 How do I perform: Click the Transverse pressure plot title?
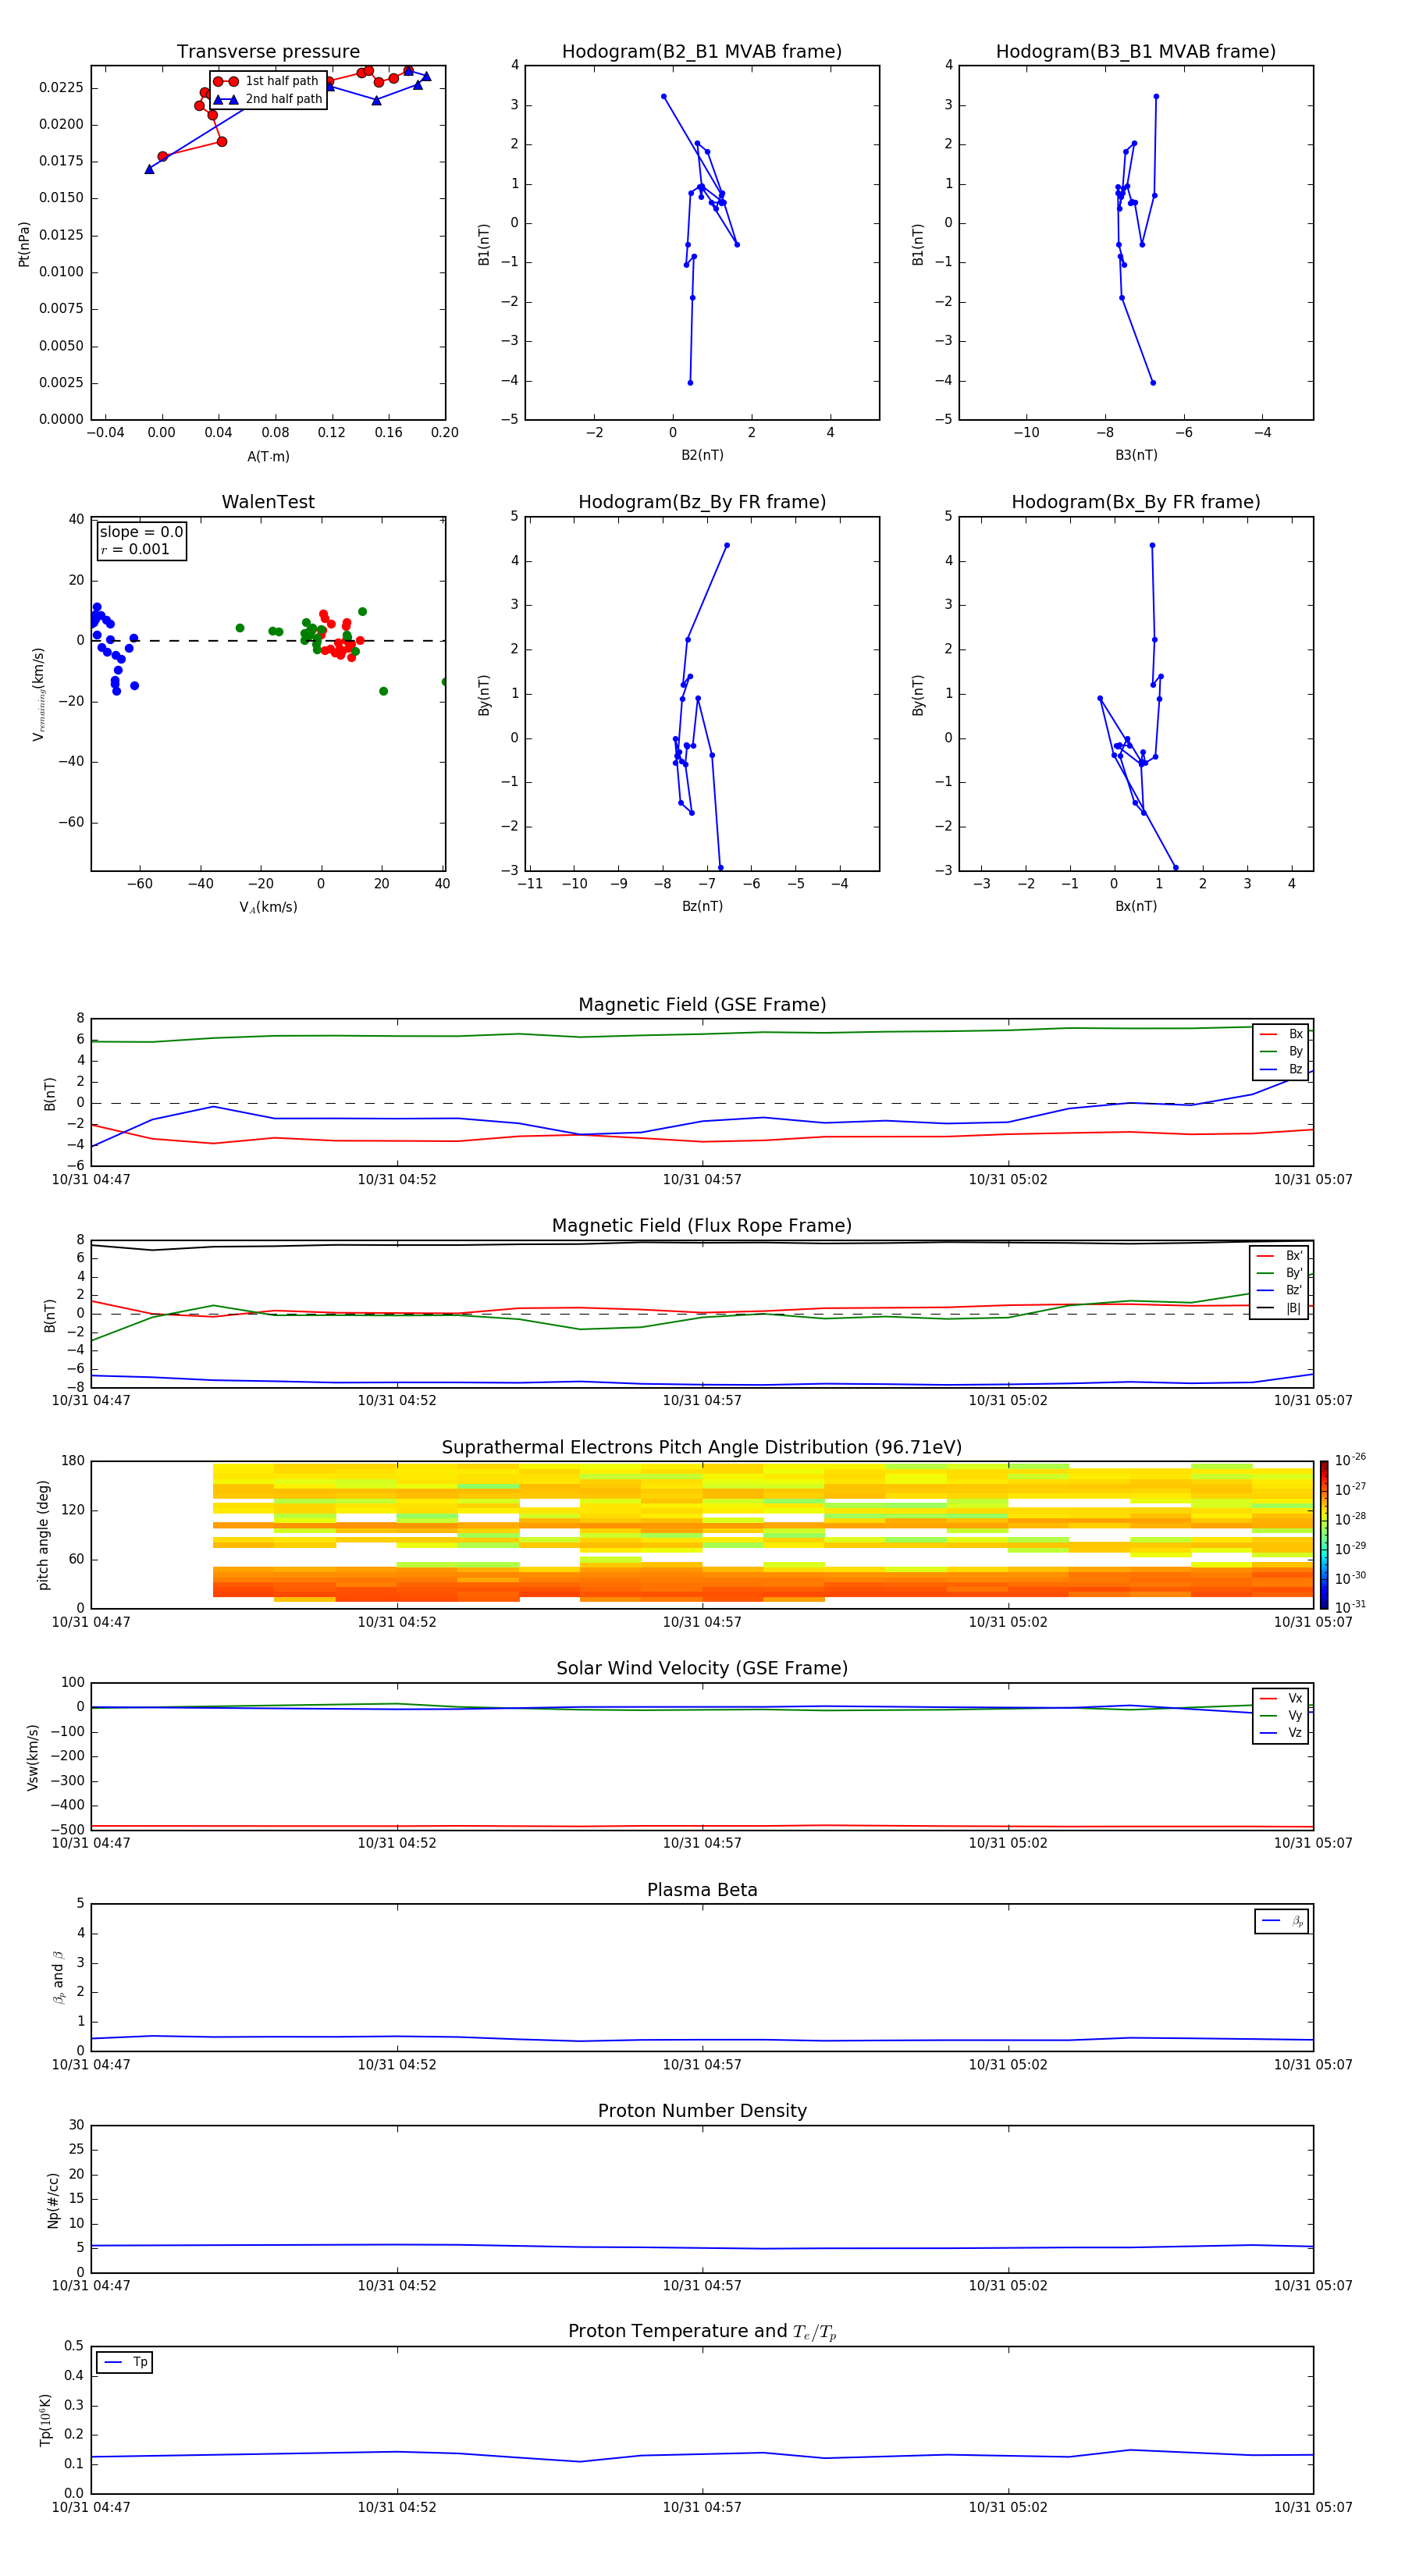(268, 52)
